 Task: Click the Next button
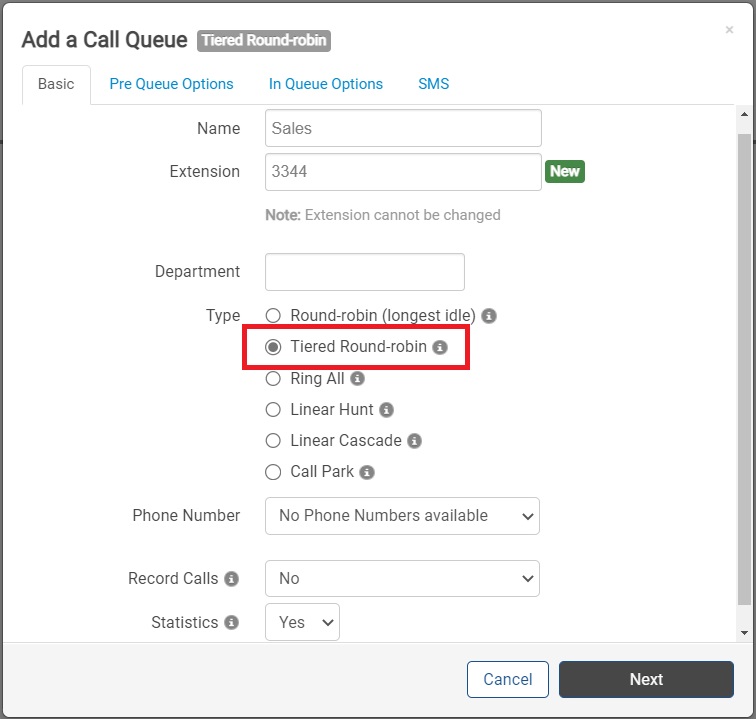pyautogui.click(x=646, y=679)
